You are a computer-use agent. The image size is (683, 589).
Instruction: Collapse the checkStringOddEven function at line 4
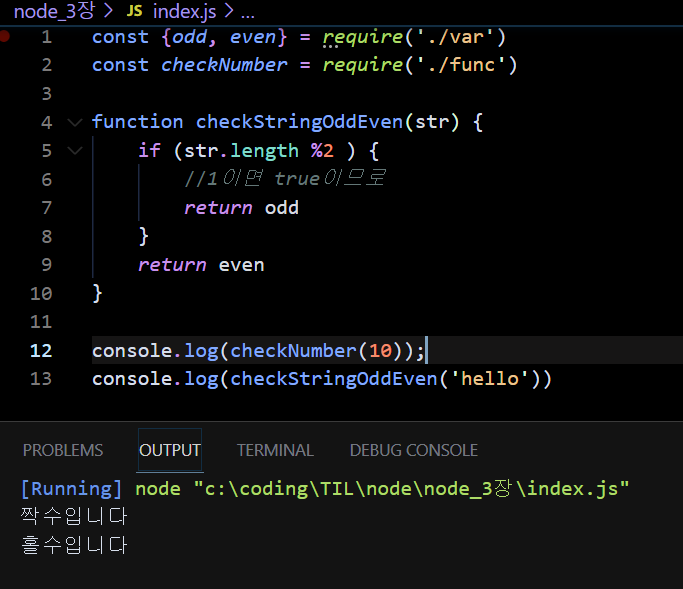coord(75,122)
